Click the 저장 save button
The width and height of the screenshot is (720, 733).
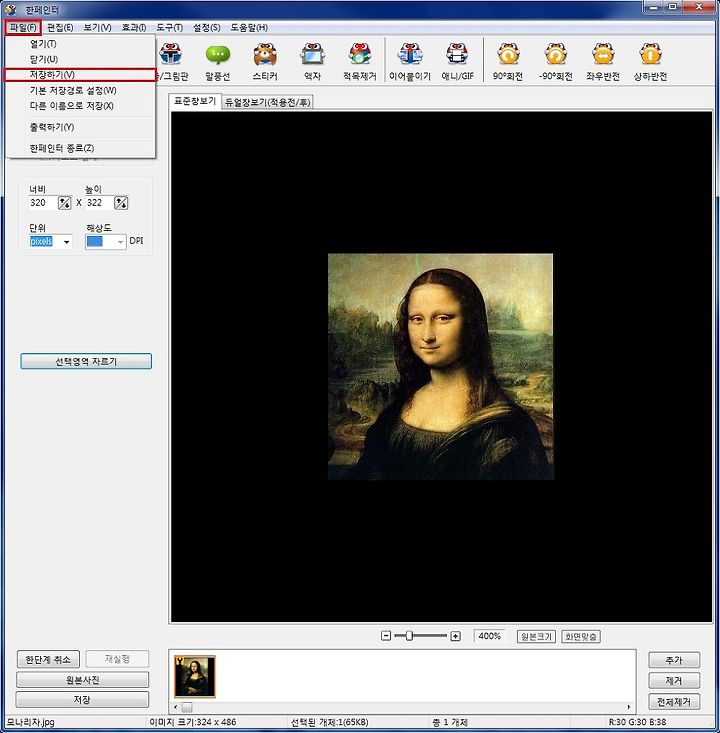pos(82,700)
